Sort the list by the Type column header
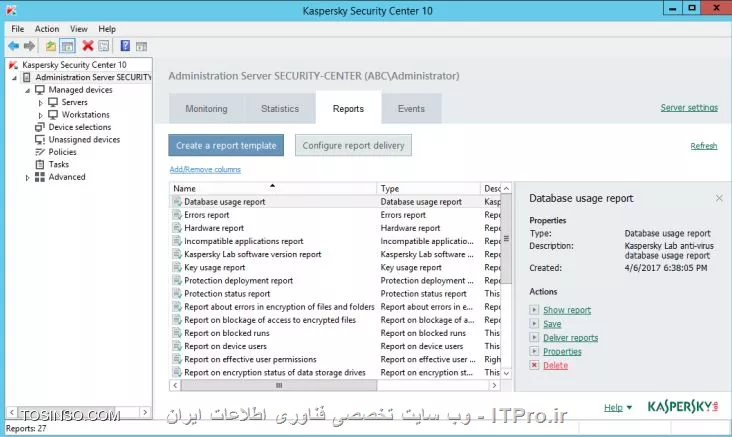Screen dimensions: 732x437 [x=428, y=188]
